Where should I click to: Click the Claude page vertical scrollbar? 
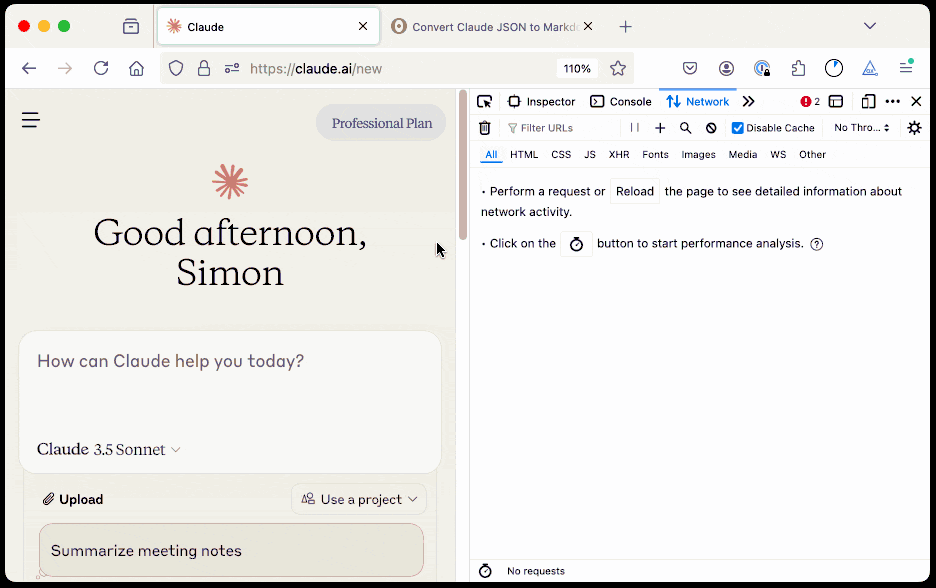[463, 165]
